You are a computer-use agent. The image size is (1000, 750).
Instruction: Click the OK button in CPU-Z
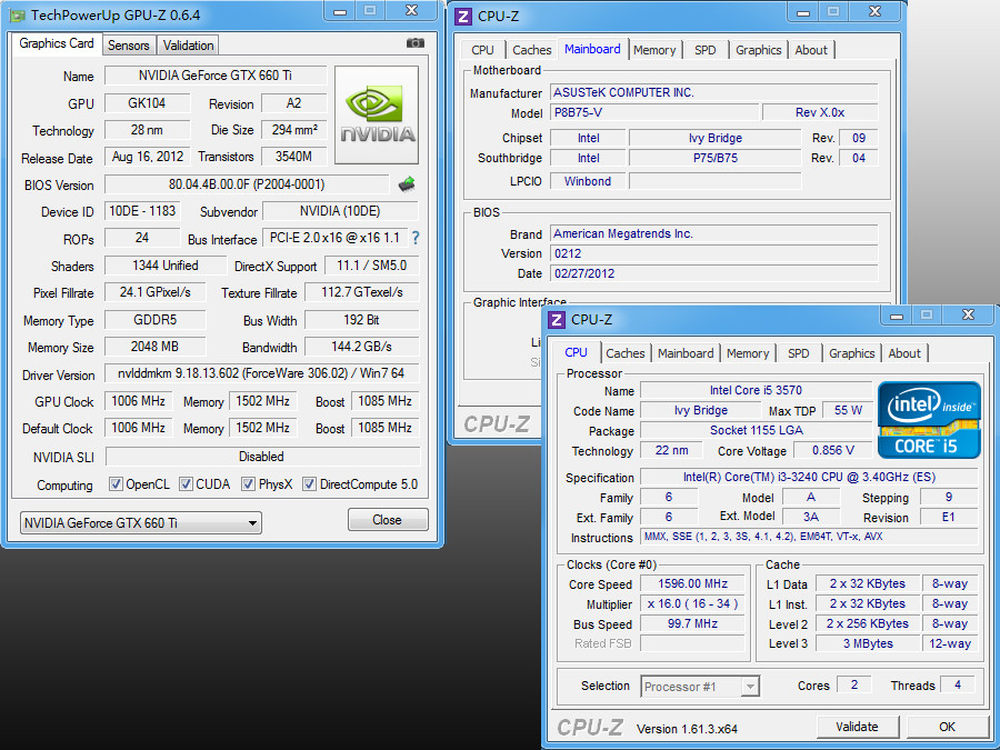(x=947, y=726)
